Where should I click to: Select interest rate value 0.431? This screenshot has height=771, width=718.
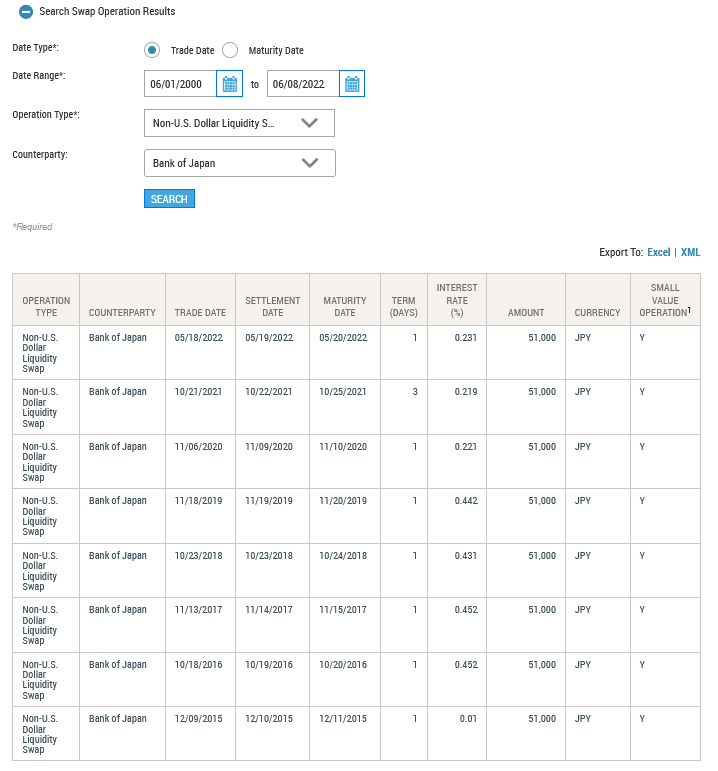click(466, 556)
